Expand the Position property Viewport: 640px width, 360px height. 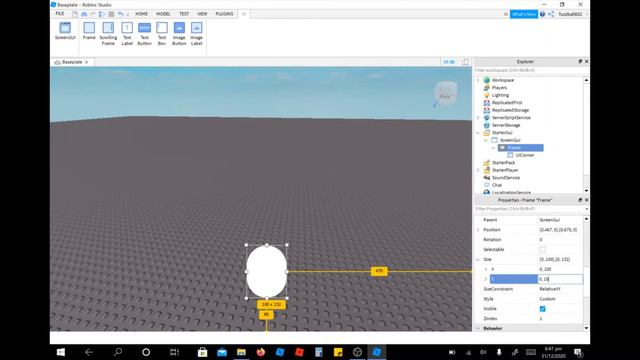[478, 230]
